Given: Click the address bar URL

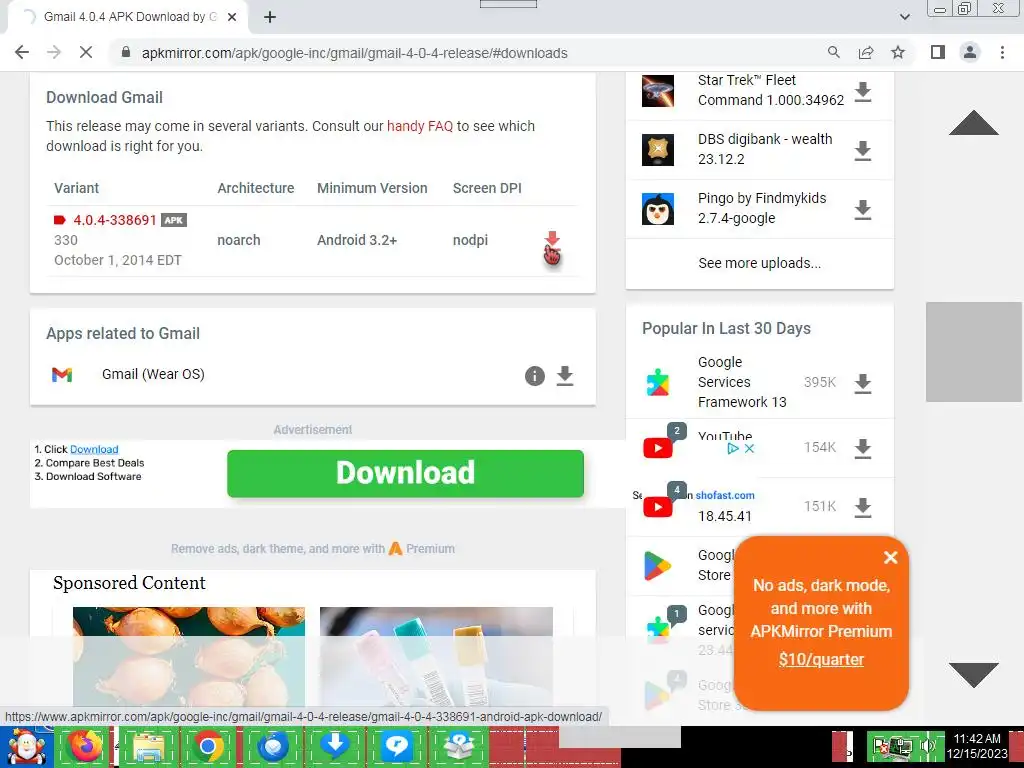Looking at the screenshot, I should [355, 53].
